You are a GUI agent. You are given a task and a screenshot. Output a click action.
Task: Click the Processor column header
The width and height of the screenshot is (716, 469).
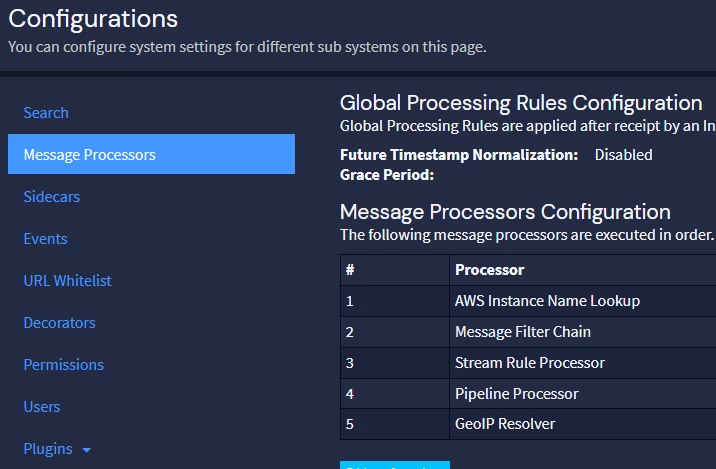point(490,270)
